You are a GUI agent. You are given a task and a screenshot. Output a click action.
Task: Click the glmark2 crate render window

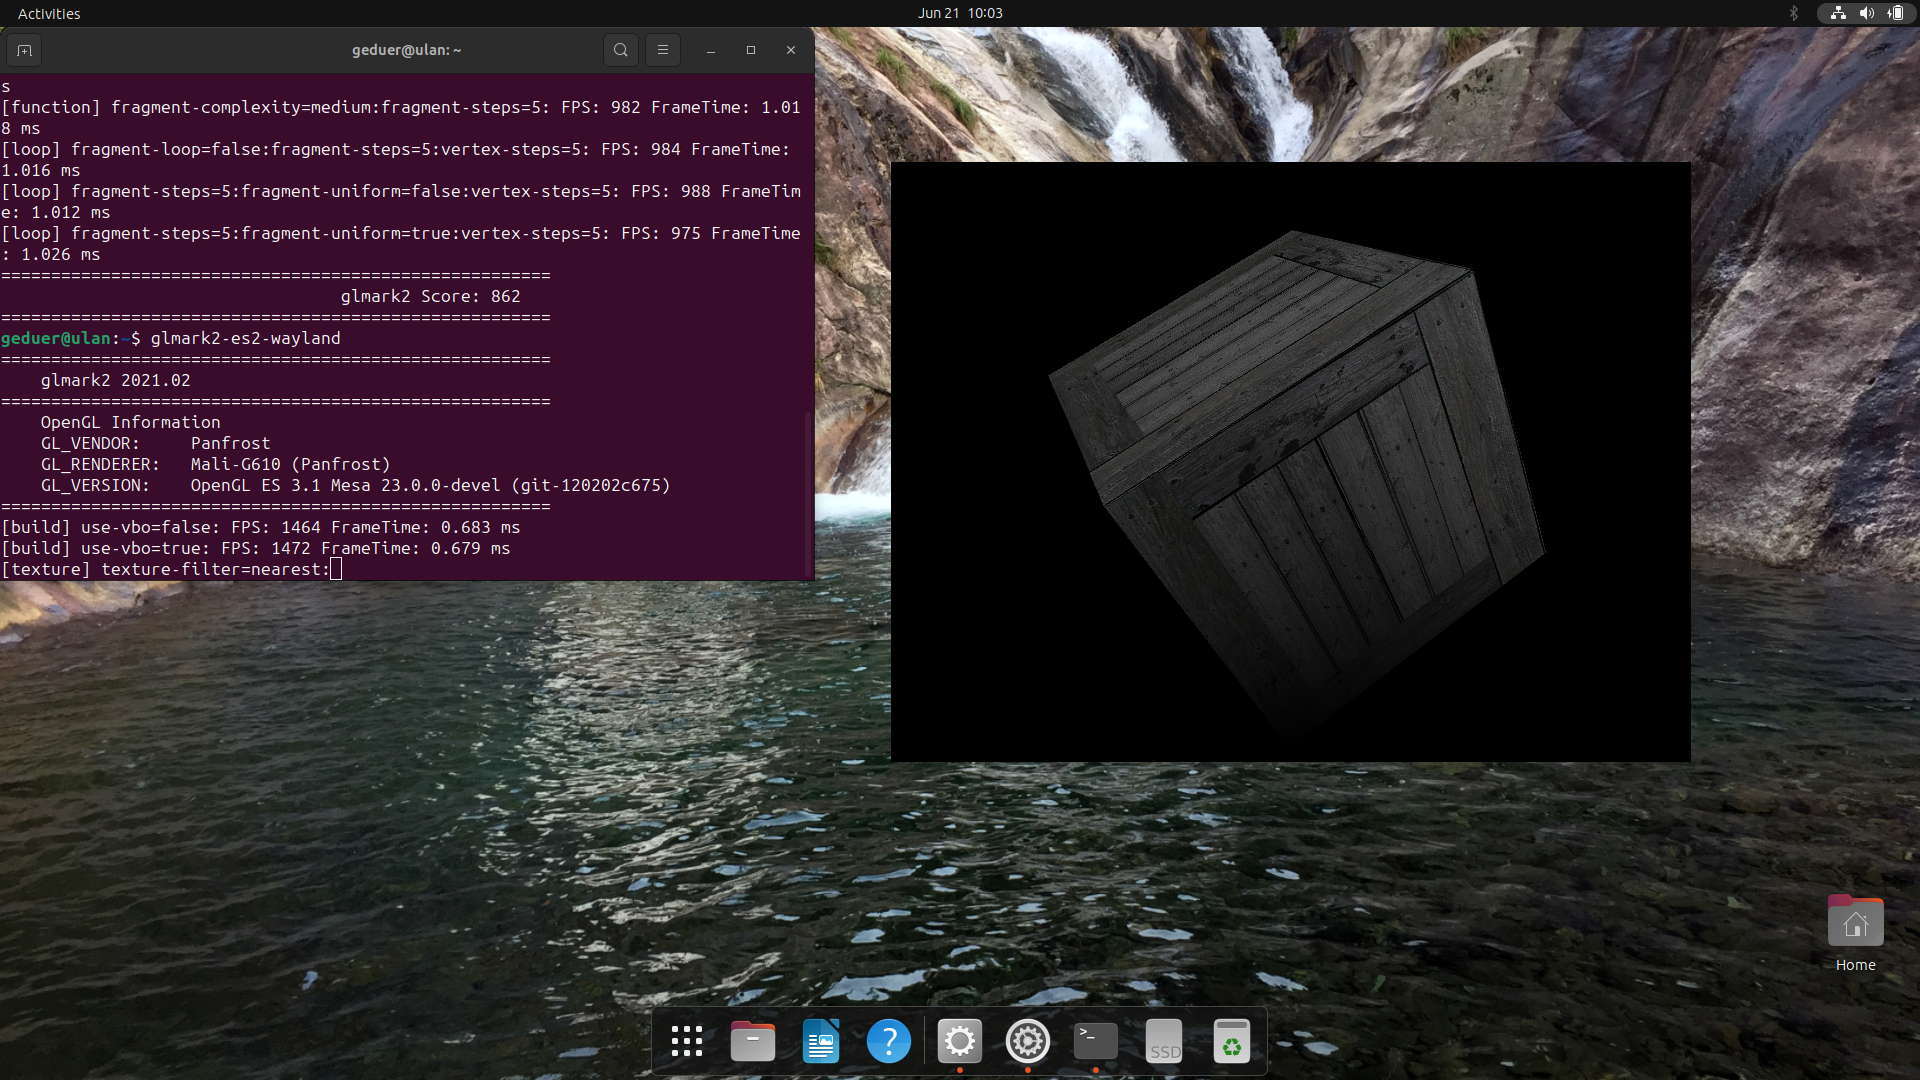point(1290,461)
